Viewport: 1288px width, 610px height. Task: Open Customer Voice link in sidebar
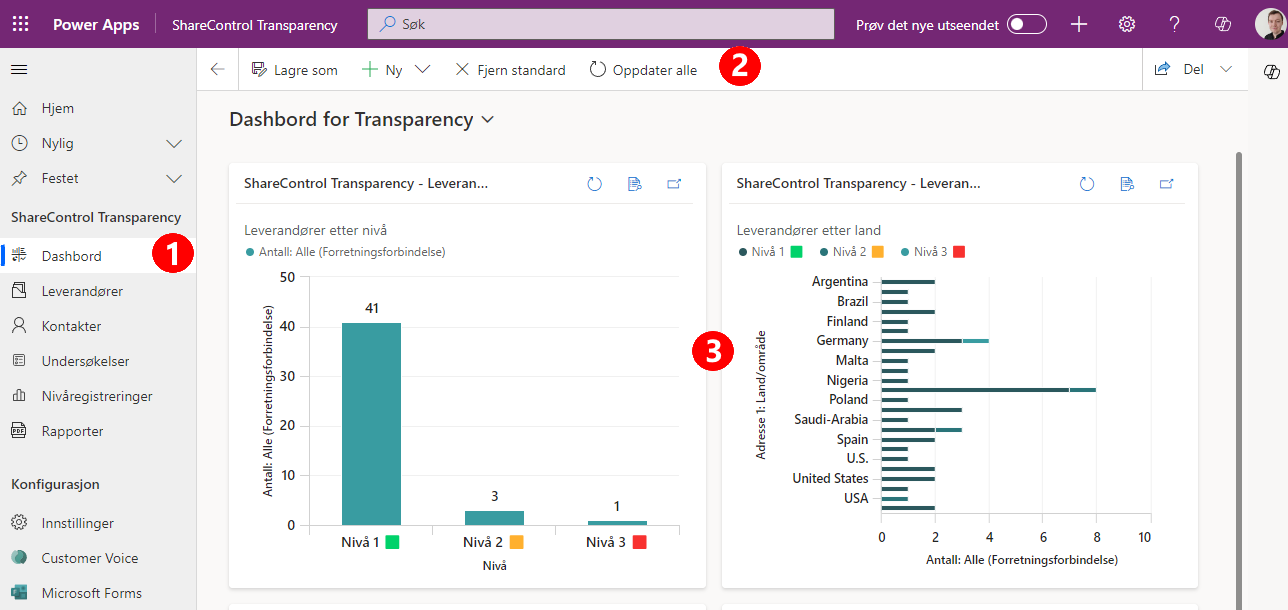point(98,558)
